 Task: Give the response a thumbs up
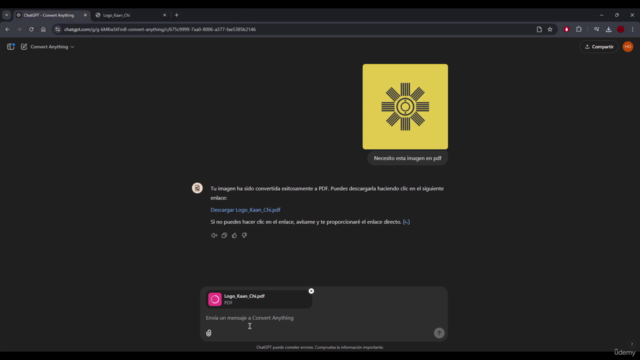click(x=234, y=236)
